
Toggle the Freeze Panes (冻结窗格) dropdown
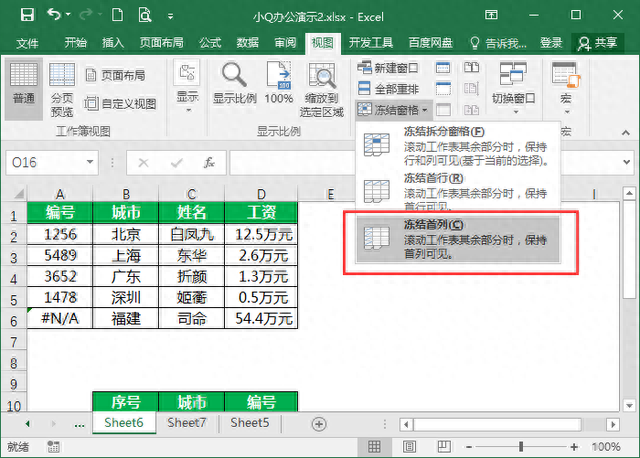[393, 109]
